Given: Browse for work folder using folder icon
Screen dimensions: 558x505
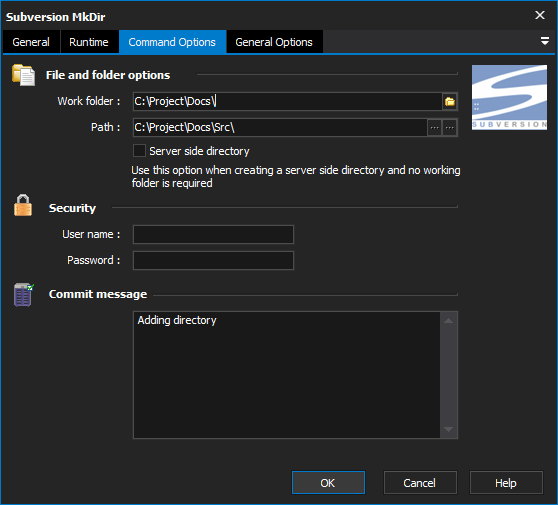Looking at the screenshot, I should click(x=450, y=101).
